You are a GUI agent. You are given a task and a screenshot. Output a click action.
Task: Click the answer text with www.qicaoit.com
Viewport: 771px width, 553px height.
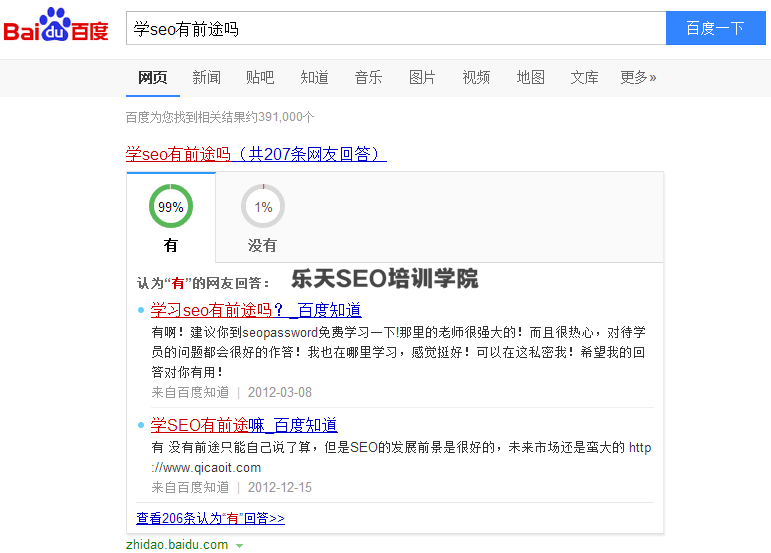tap(401, 457)
